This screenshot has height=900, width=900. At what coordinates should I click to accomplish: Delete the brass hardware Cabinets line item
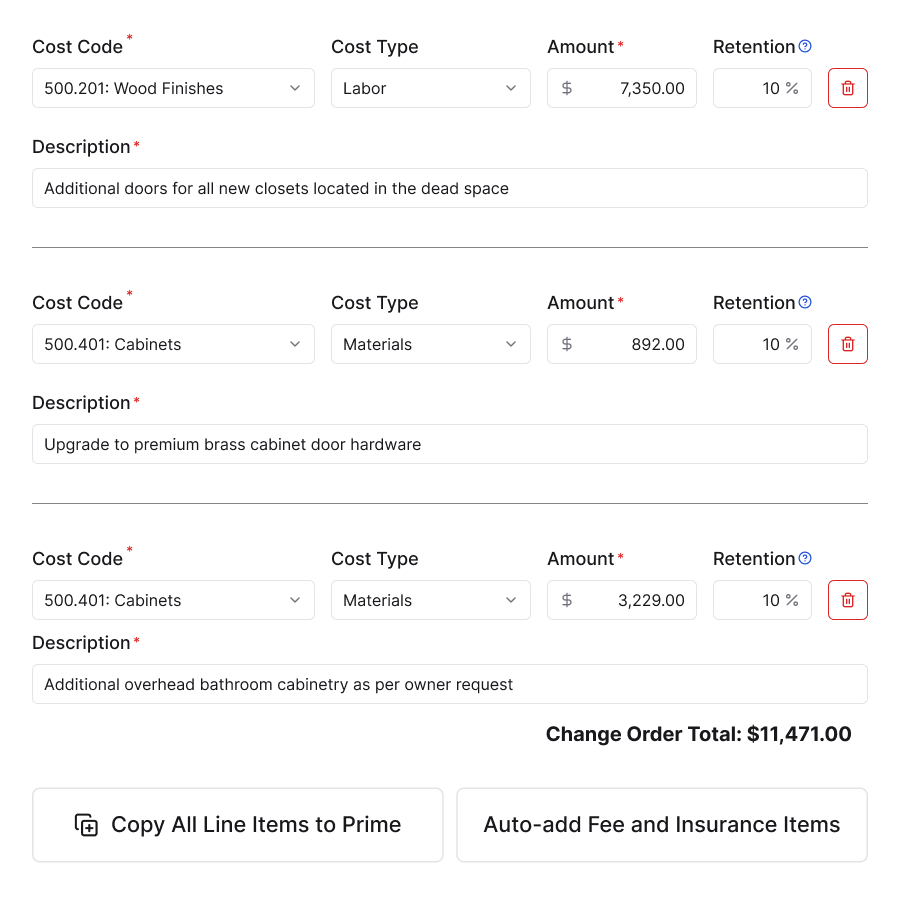847,344
